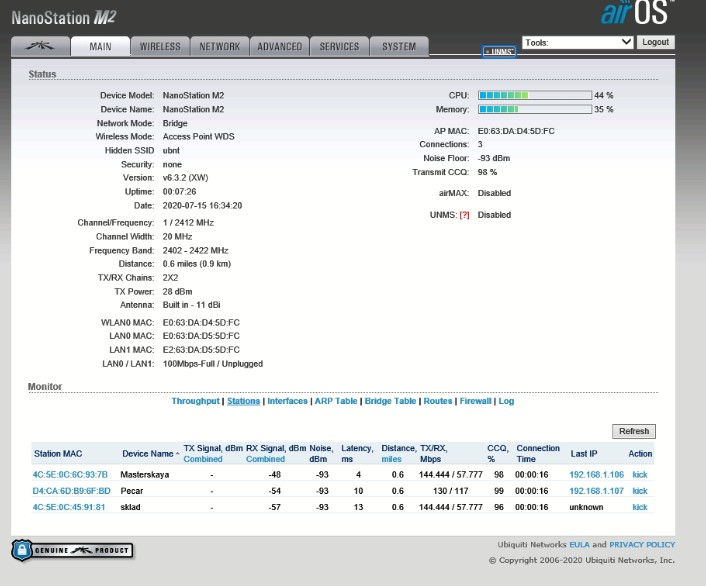Click the Wireless Mode value Access Point WDS
Screen dimensions: 706x586
click(199, 136)
